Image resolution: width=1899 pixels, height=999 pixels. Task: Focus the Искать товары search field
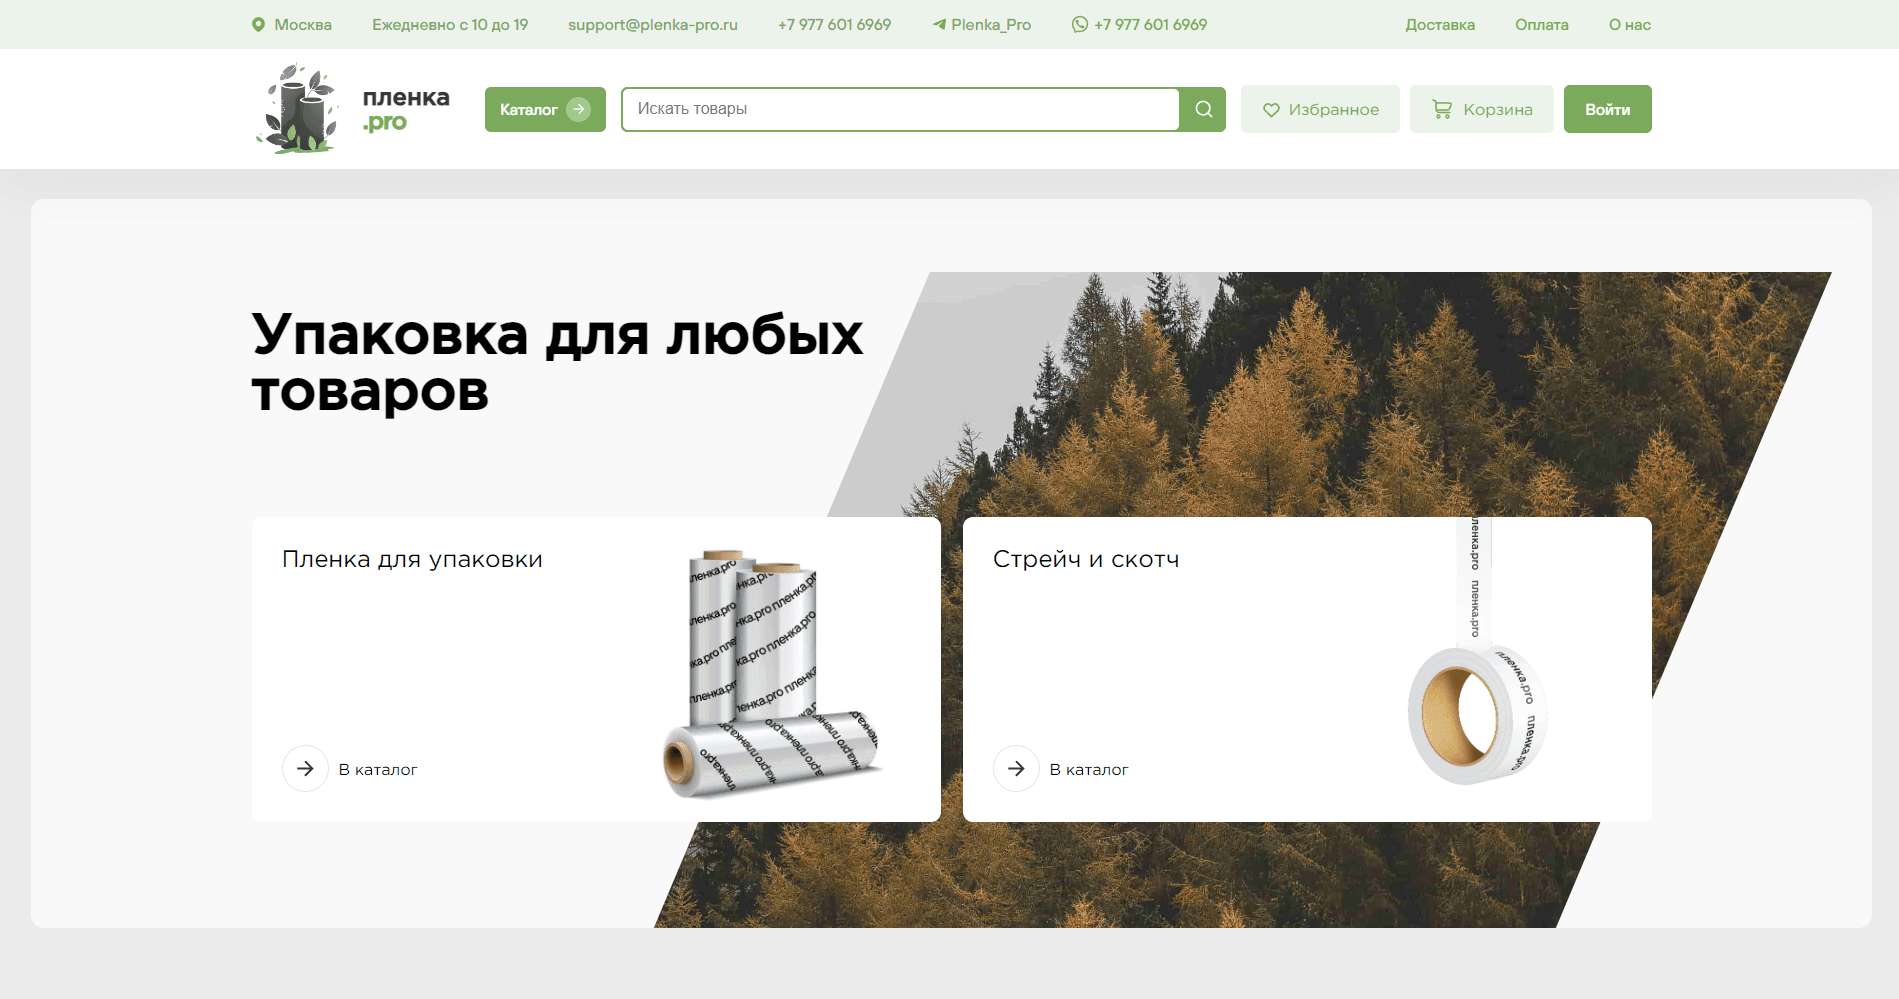point(900,109)
